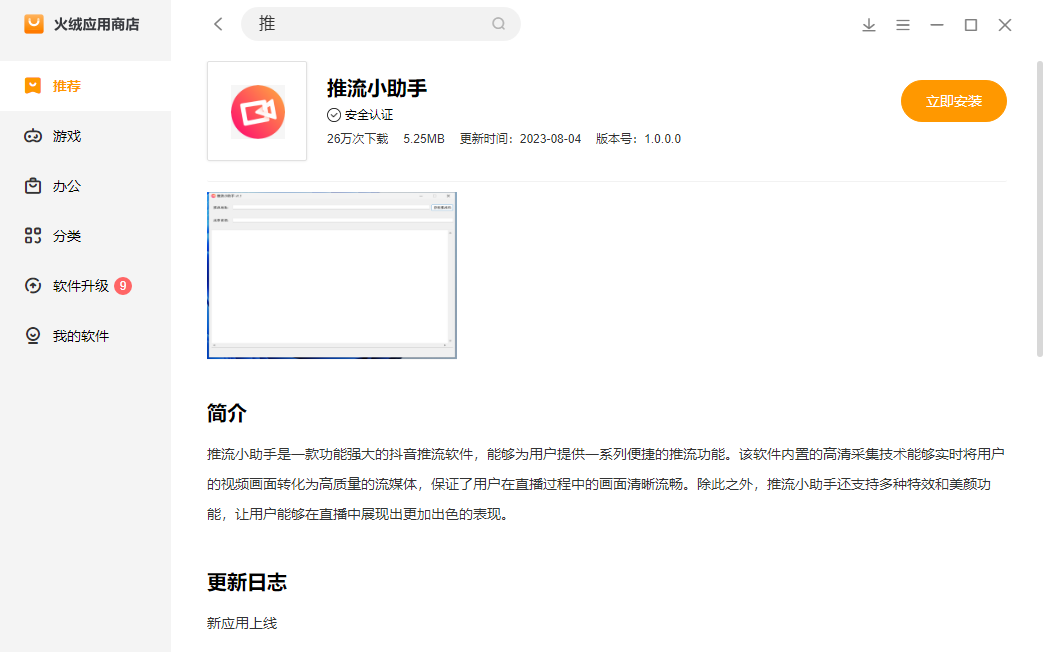Image resolution: width=1045 pixels, height=652 pixels.
Task: Click the 推流小助手 app icon
Action: pos(257,111)
